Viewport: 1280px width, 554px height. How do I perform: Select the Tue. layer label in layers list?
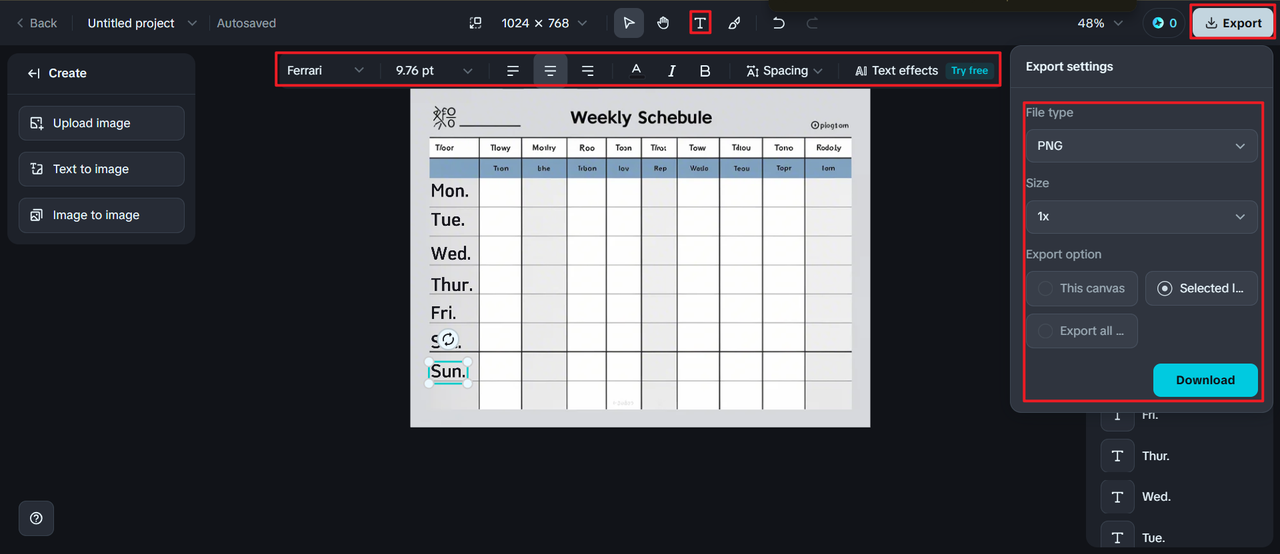click(1154, 538)
